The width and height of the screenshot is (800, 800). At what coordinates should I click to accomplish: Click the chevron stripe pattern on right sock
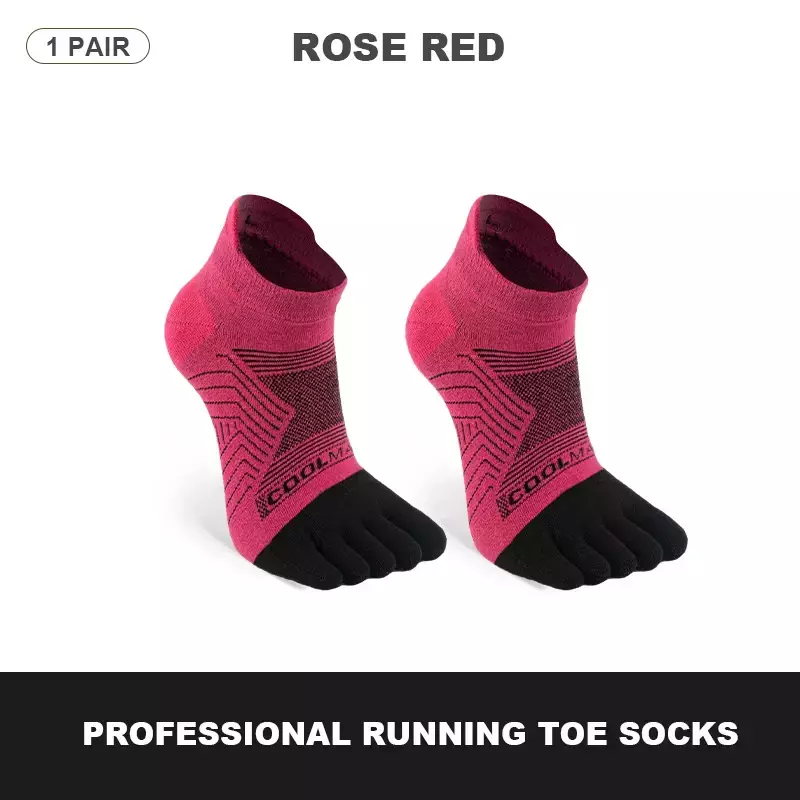[486, 434]
